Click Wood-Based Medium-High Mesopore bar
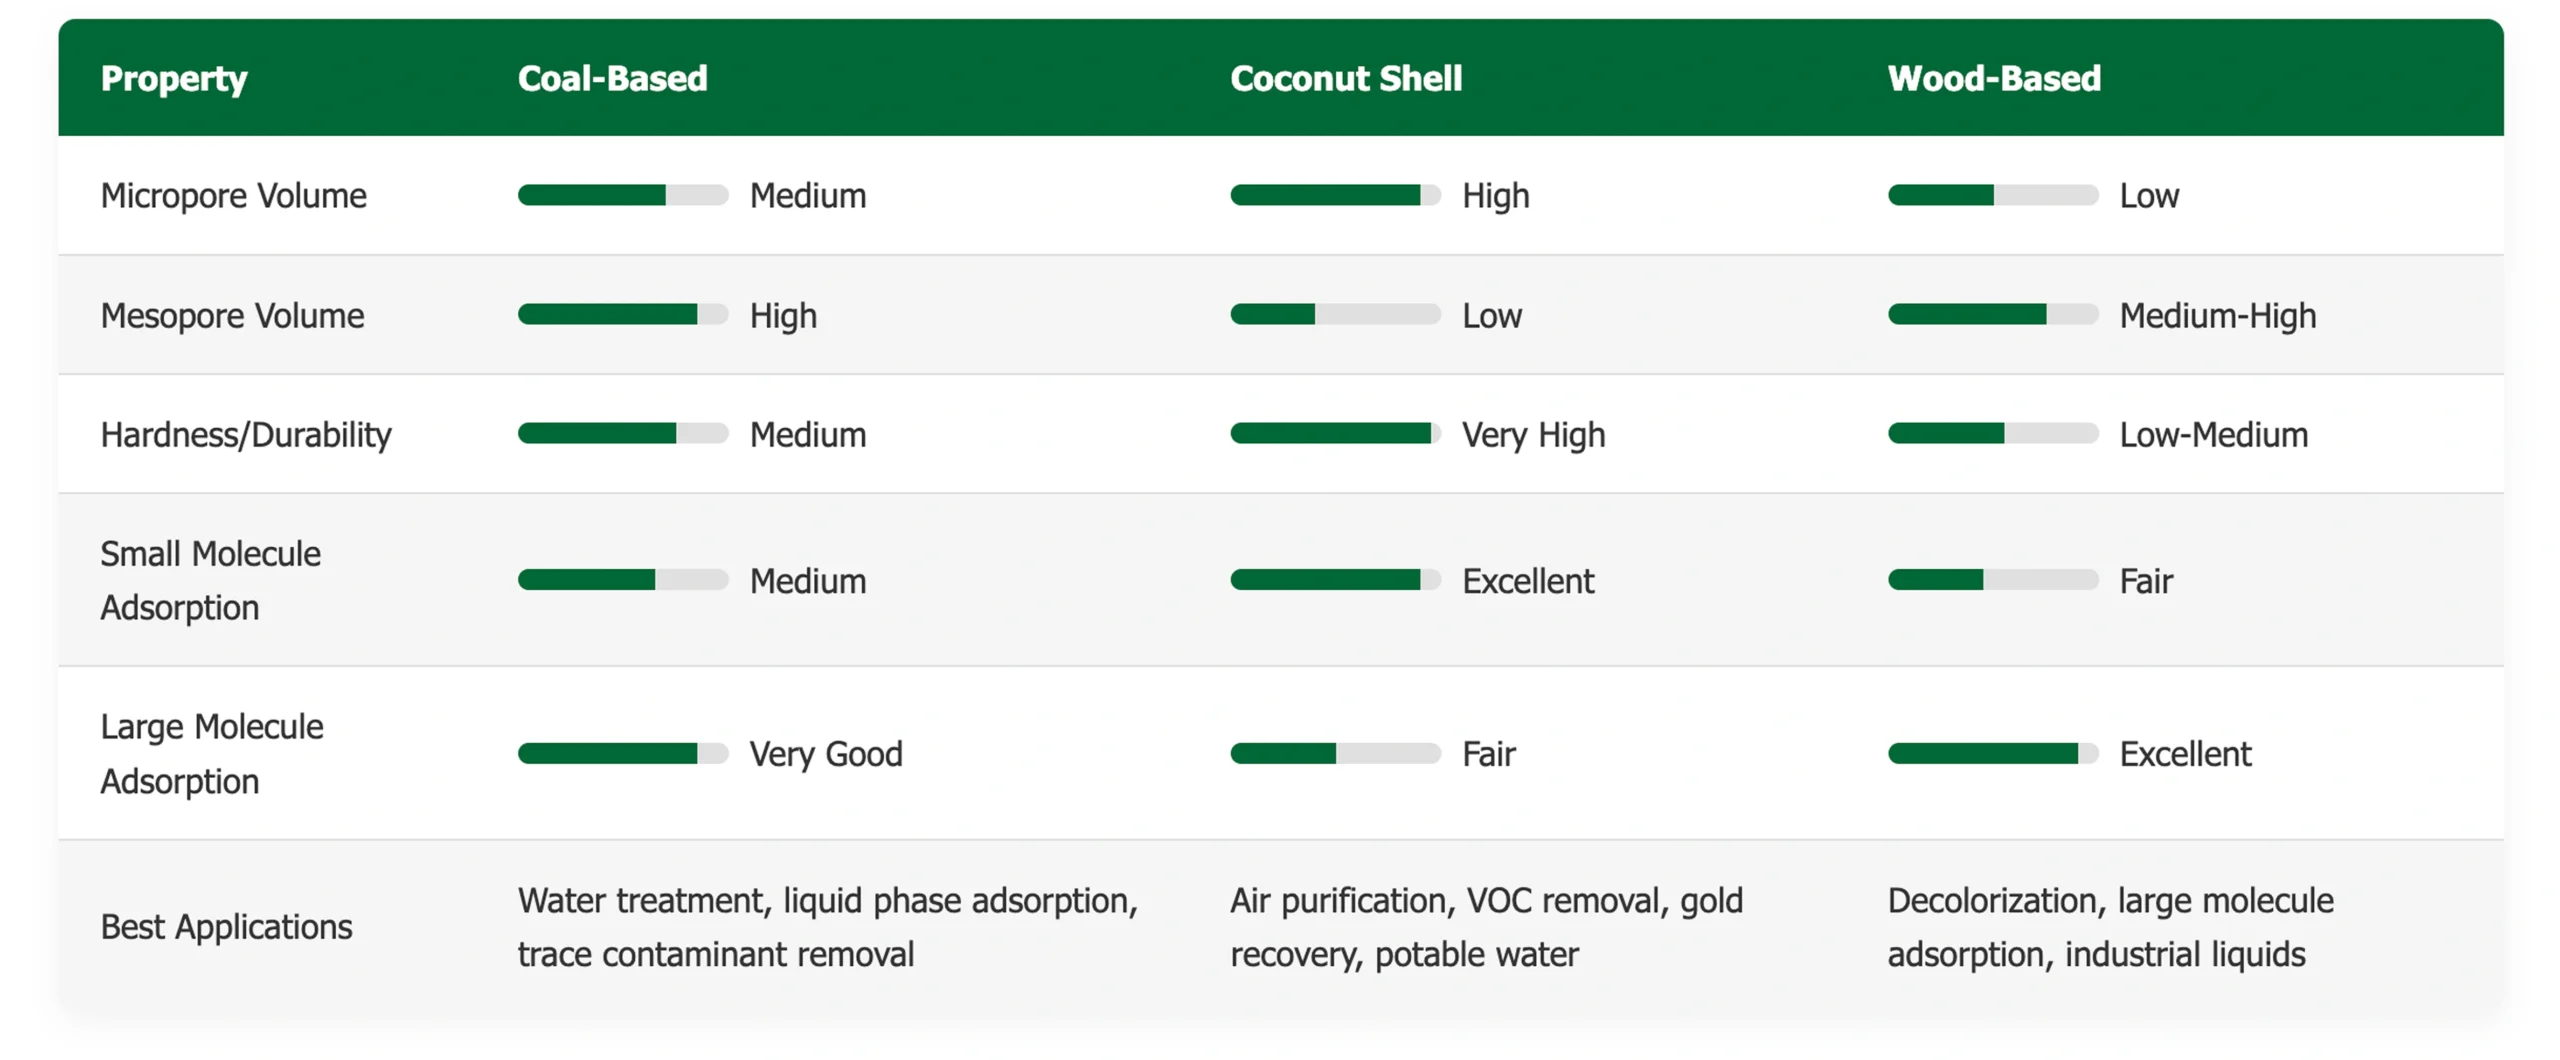 click(x=1992, y=315)
